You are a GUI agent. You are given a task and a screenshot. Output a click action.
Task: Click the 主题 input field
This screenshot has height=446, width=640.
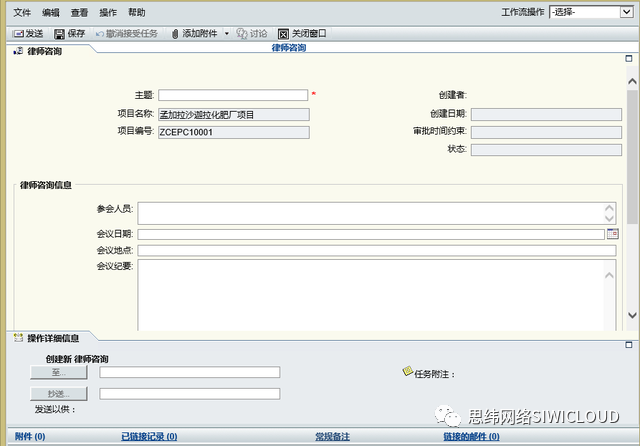click(x=233, y=95)
